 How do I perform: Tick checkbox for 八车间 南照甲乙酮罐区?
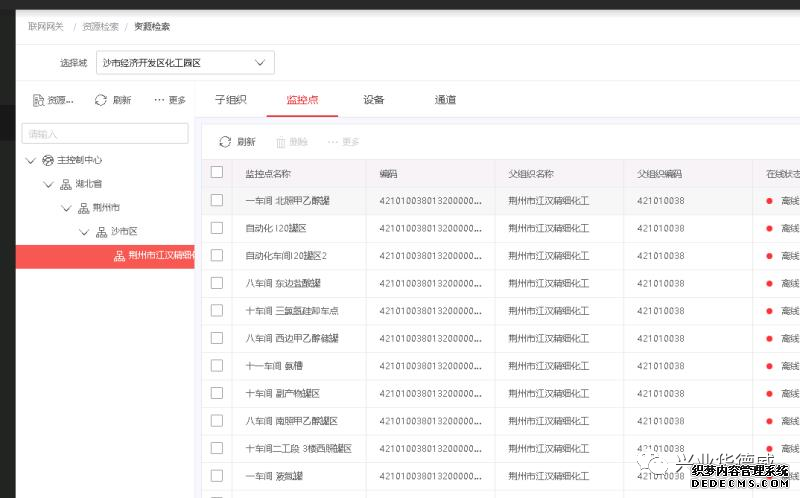pyautogui.click(x=217, y=420)
